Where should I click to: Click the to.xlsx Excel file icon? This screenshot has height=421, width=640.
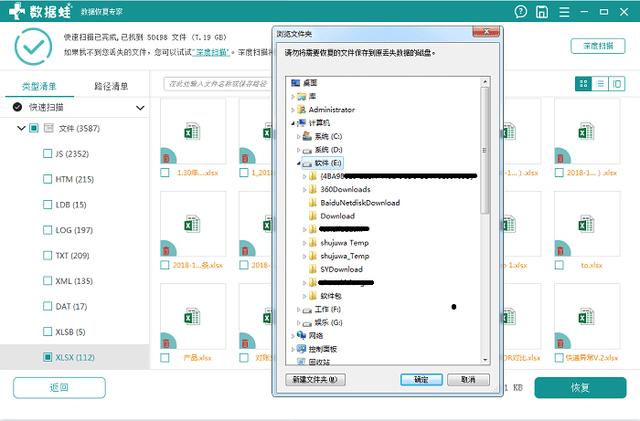586,224
